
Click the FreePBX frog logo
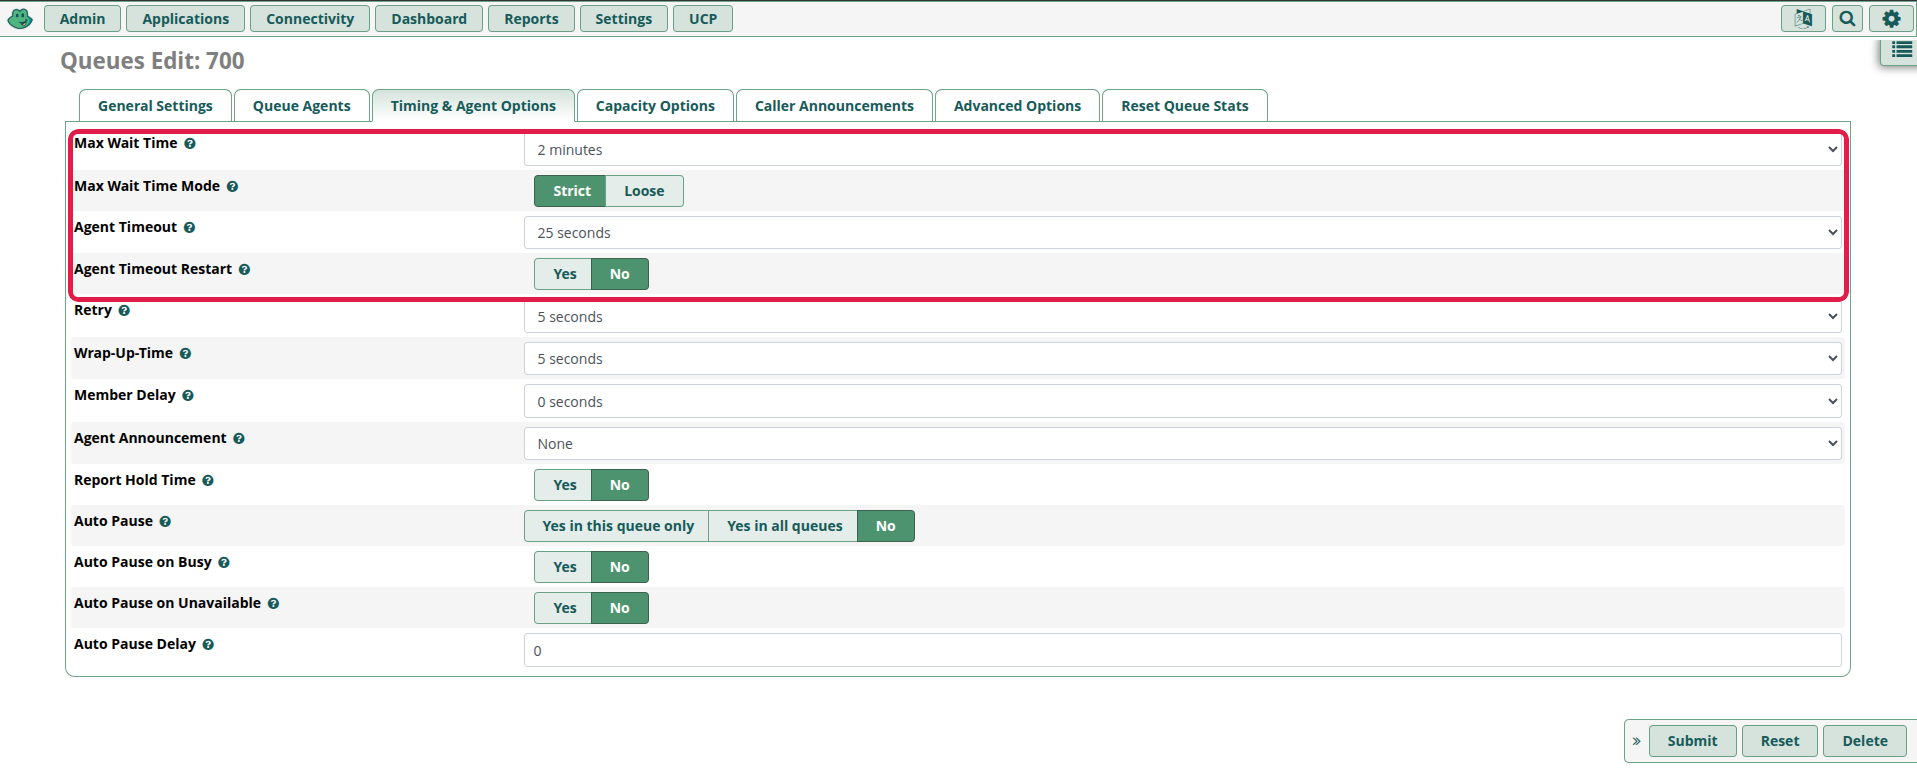(20, 18)
